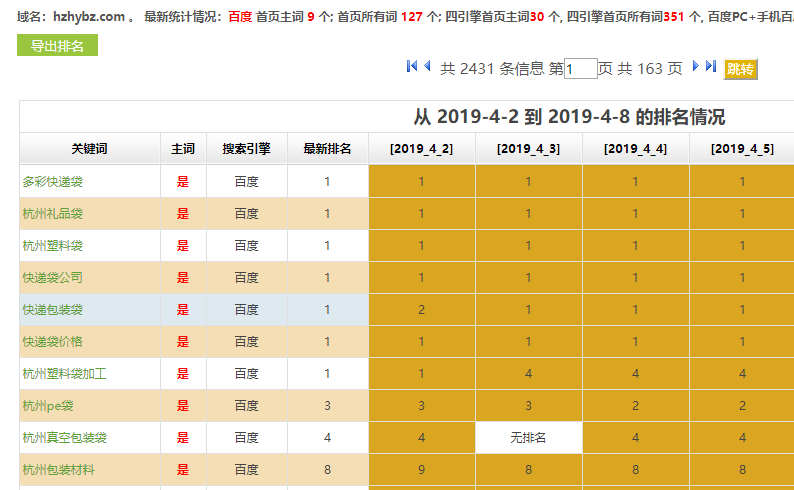Click the next page arrow
The width and height of the screenshot is (794, 490).
pos(696,67)
